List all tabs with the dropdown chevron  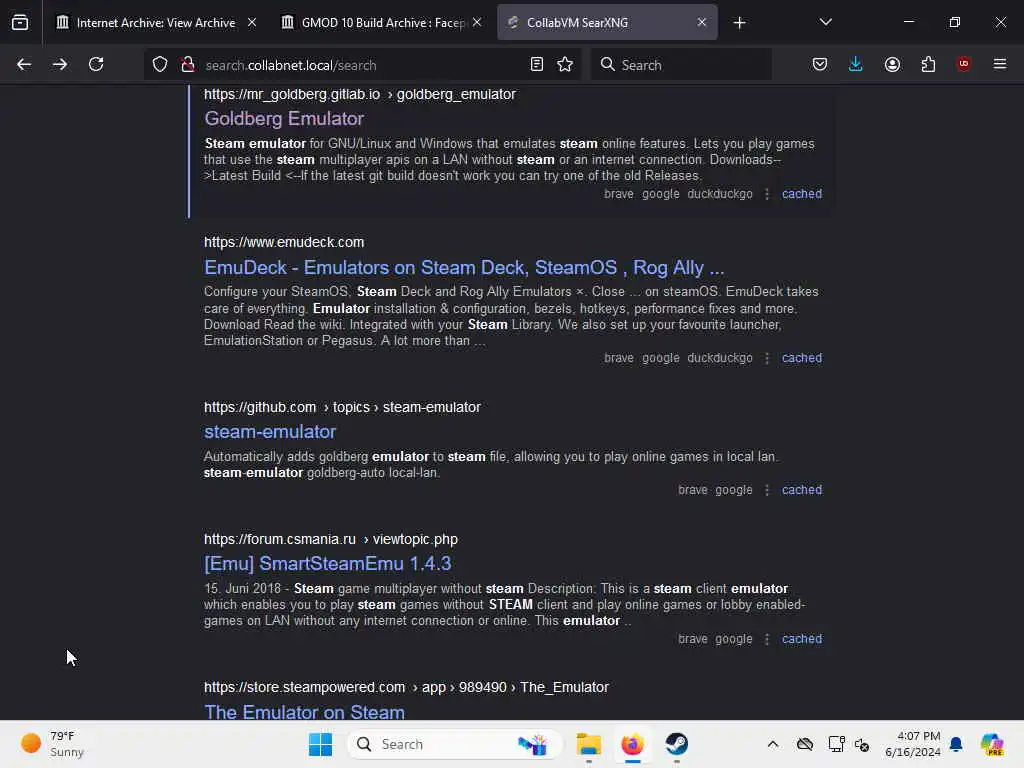(x=825, y=22)
